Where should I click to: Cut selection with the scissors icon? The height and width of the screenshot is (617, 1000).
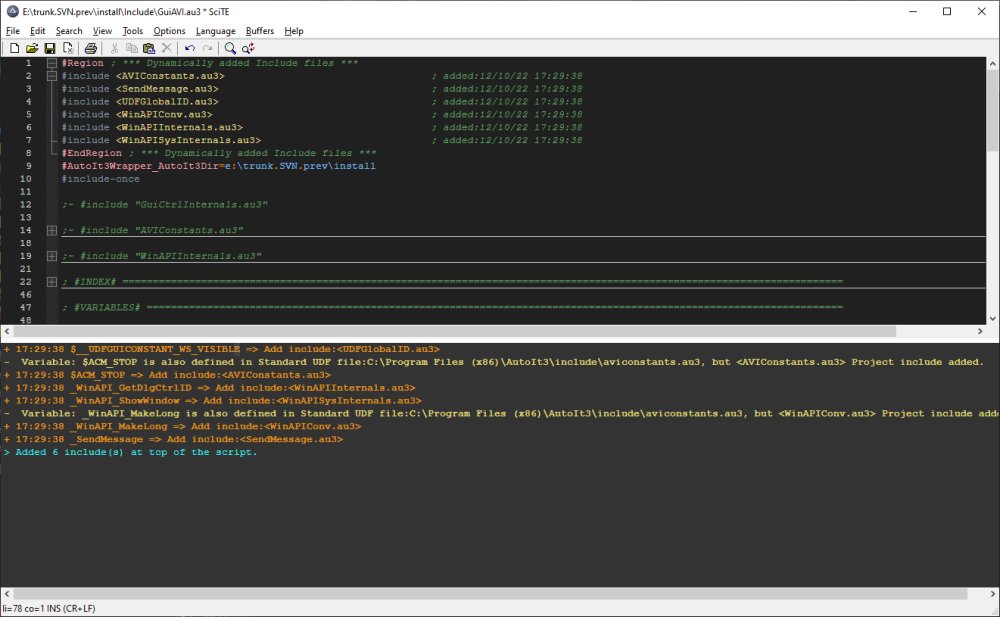tap(114, 48)
